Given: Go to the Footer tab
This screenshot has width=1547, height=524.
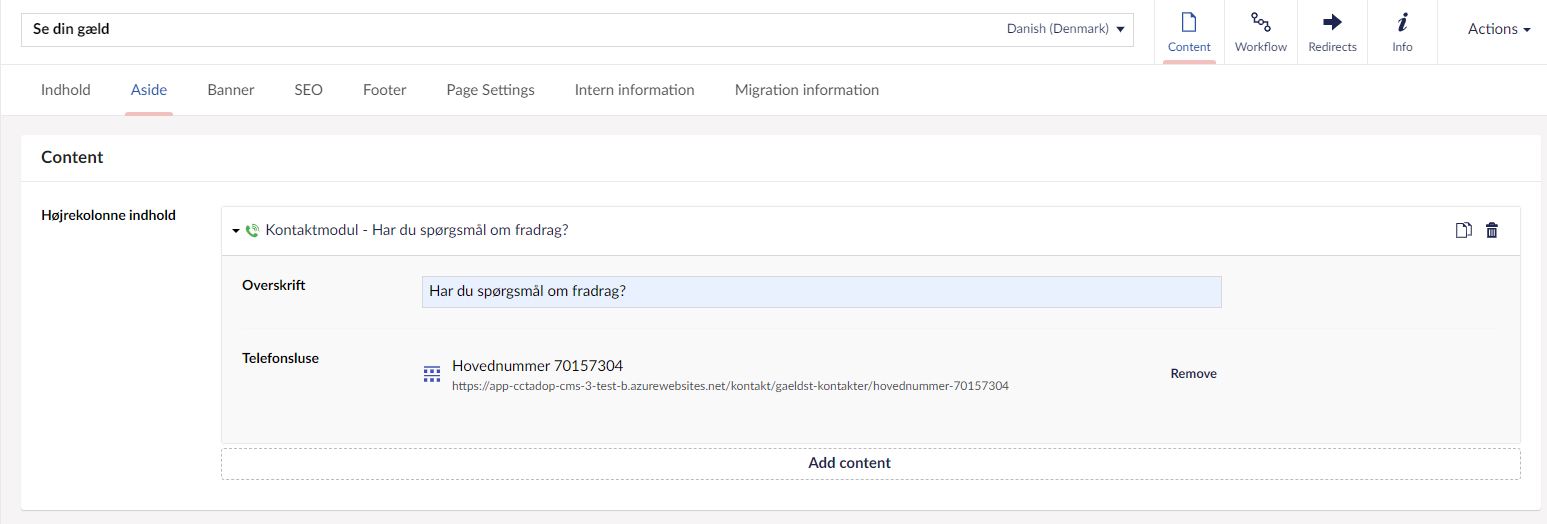Looking at the screenshot, I should pyautogui.click(x=384, y=90).
